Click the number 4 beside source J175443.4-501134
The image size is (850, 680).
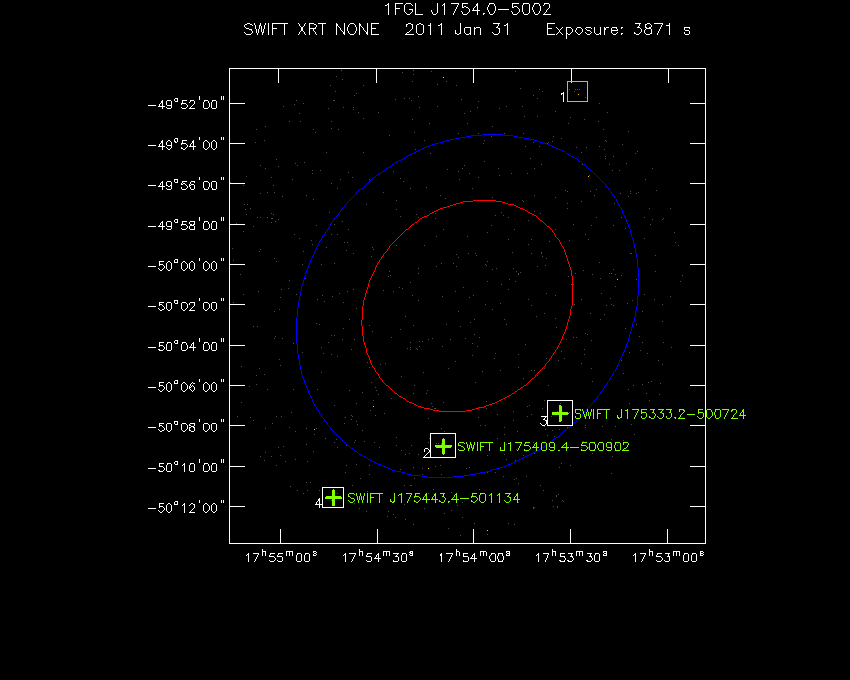point(319,503)
